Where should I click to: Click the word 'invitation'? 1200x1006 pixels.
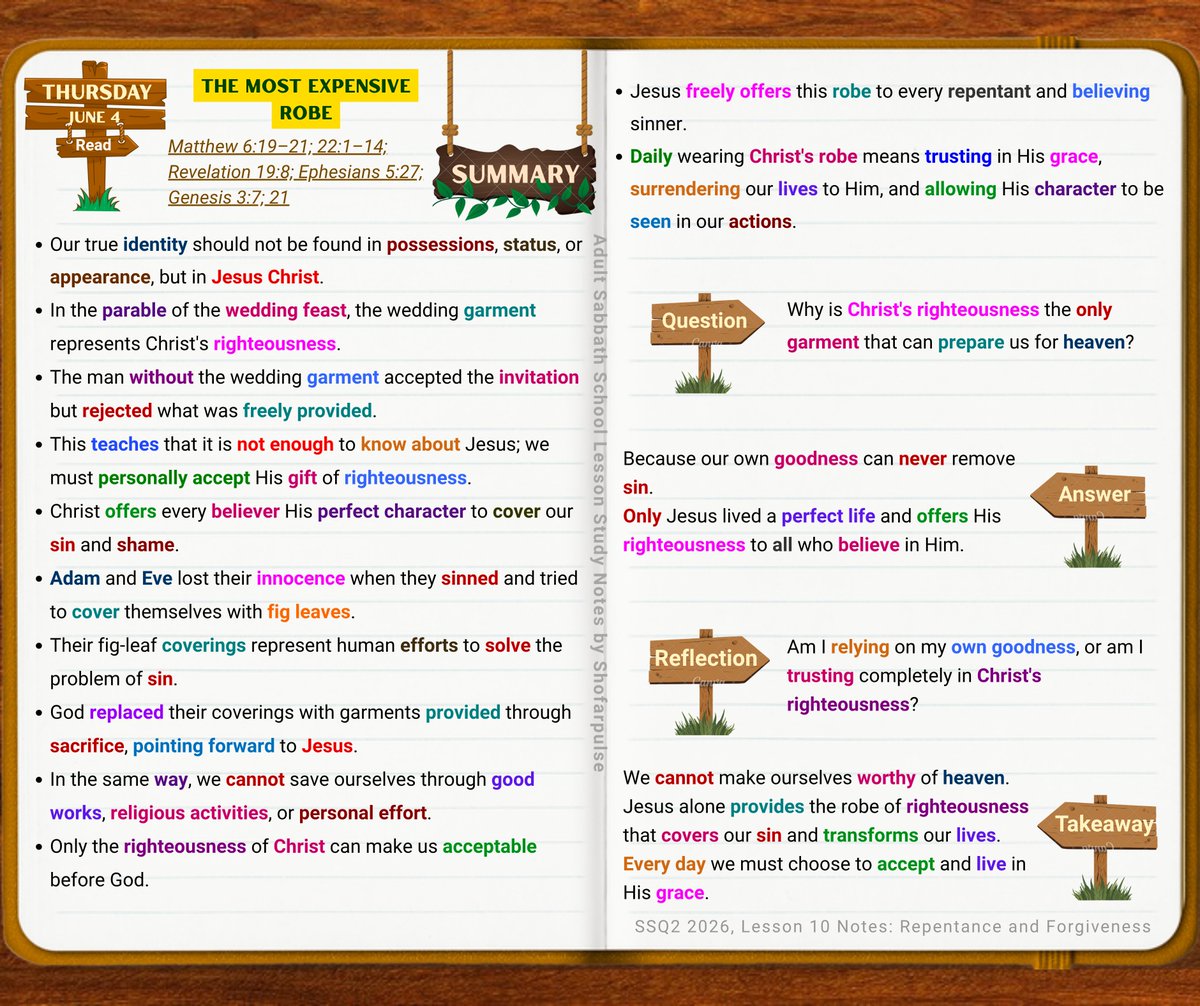(x=539, y=377)
